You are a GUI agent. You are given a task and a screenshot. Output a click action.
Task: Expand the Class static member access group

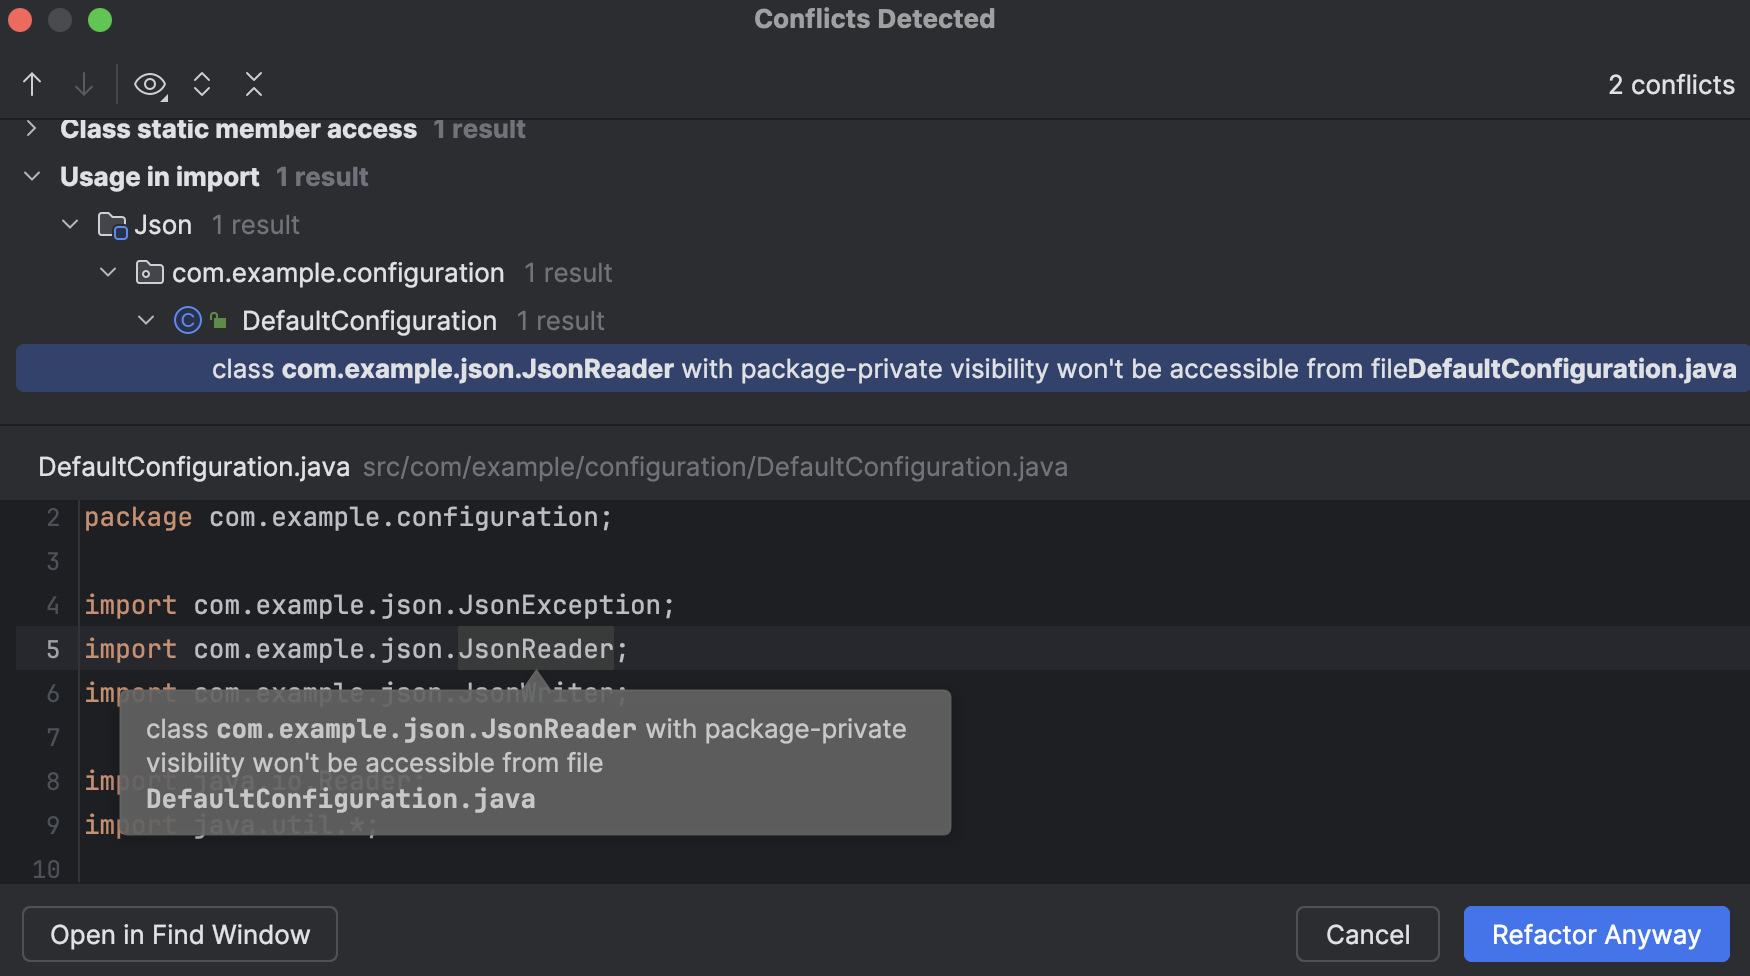click(x=29, y=128)
